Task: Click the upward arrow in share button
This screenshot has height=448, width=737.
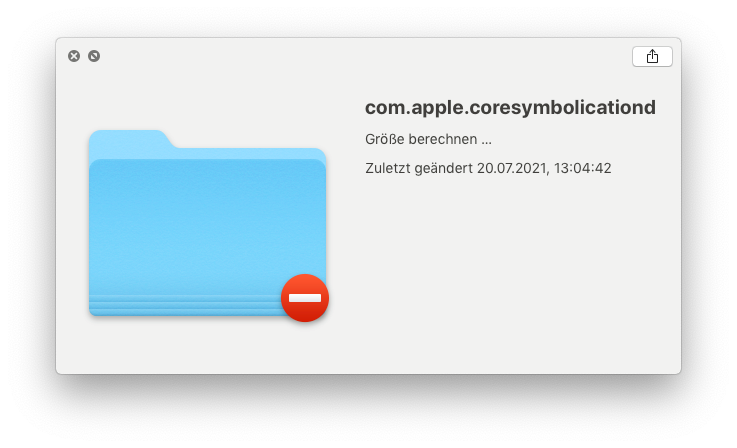Action: point(652,56)
